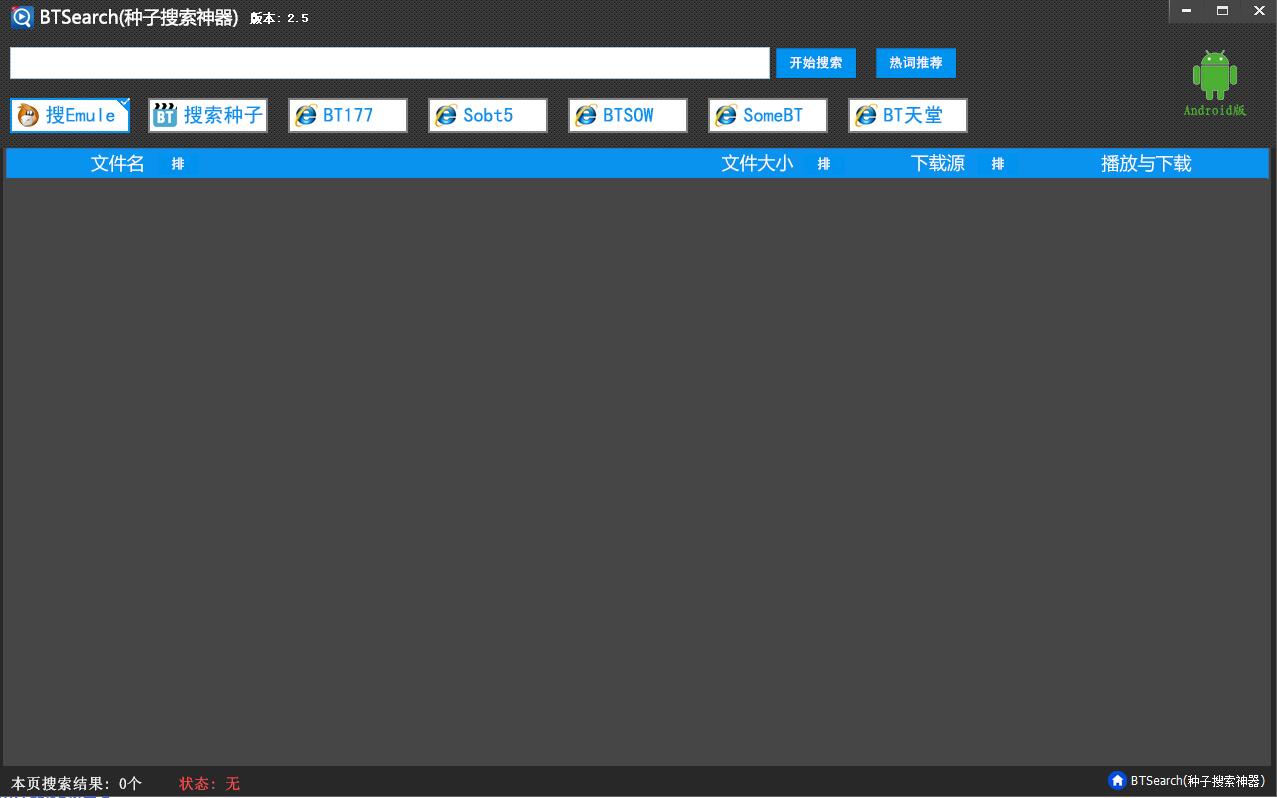
Task: Toggle sorting by 文件名 with the 排 button
Action: (x=179, y=164)
